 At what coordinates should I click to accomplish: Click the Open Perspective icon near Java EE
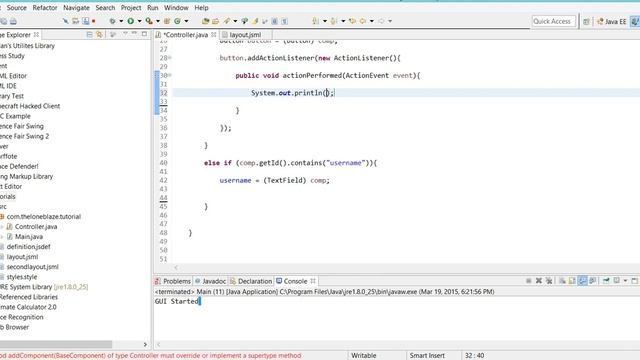coord(586,22)
